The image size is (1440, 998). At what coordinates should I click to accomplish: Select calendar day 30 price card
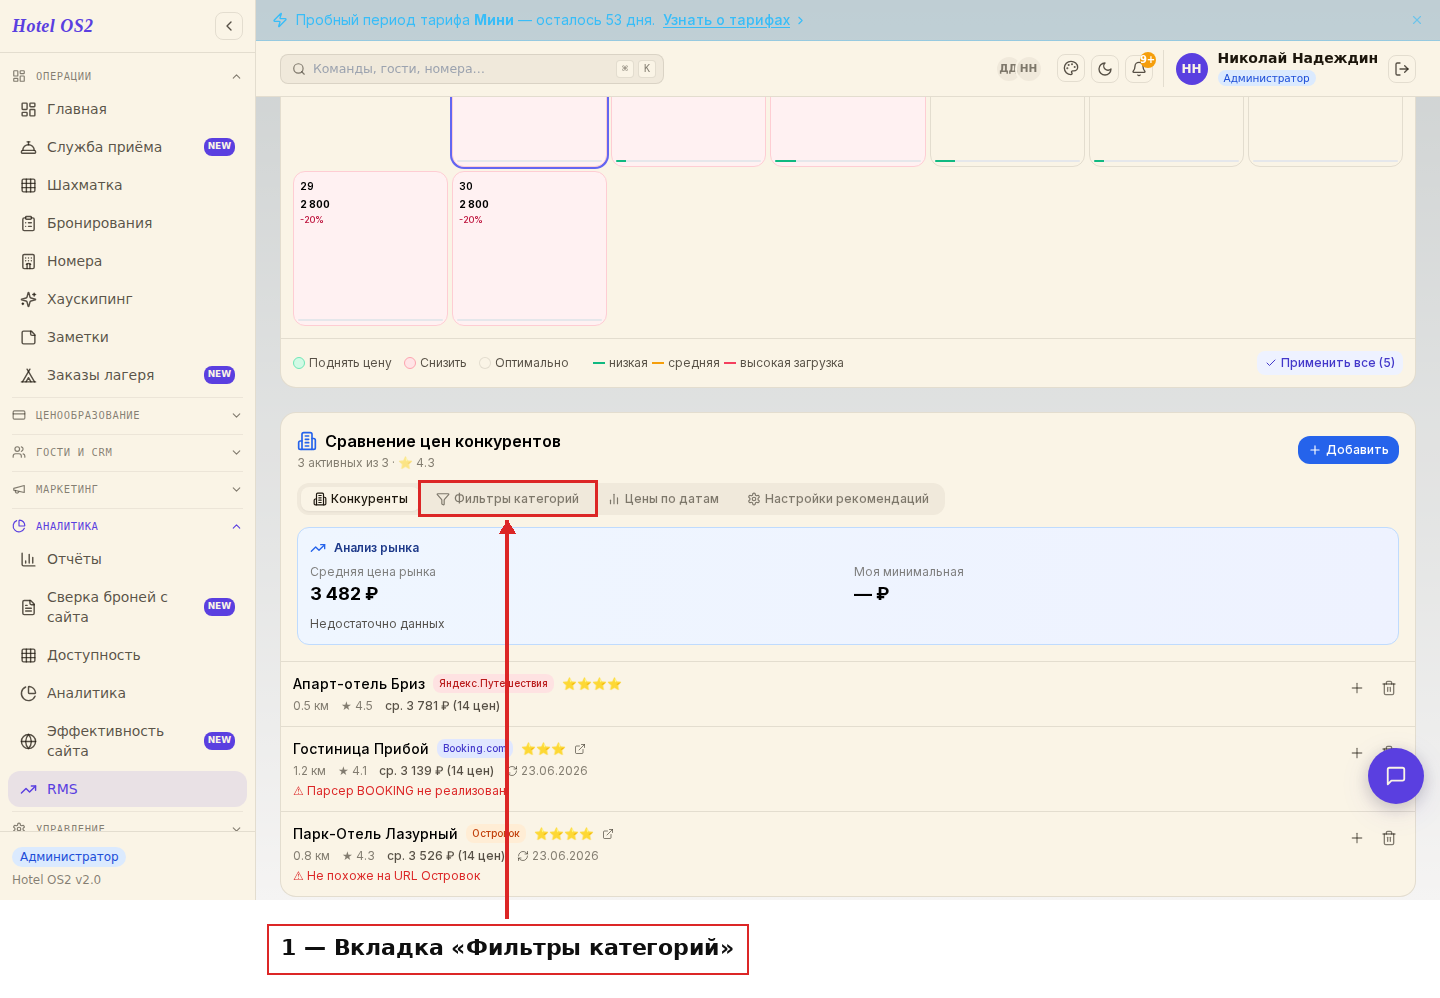point(529,248)
